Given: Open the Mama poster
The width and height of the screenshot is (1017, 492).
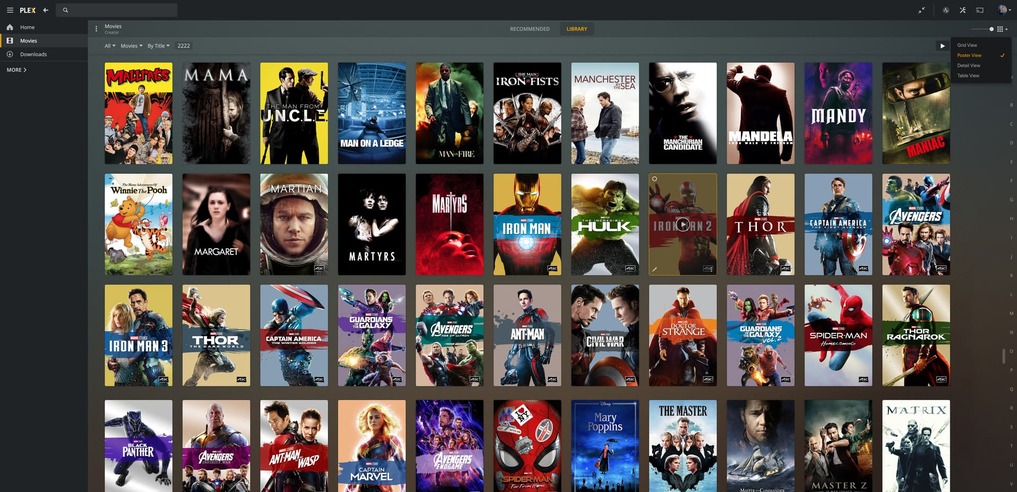Looking at the screenshot, I should pyautogui.click(x=216, y=113).
